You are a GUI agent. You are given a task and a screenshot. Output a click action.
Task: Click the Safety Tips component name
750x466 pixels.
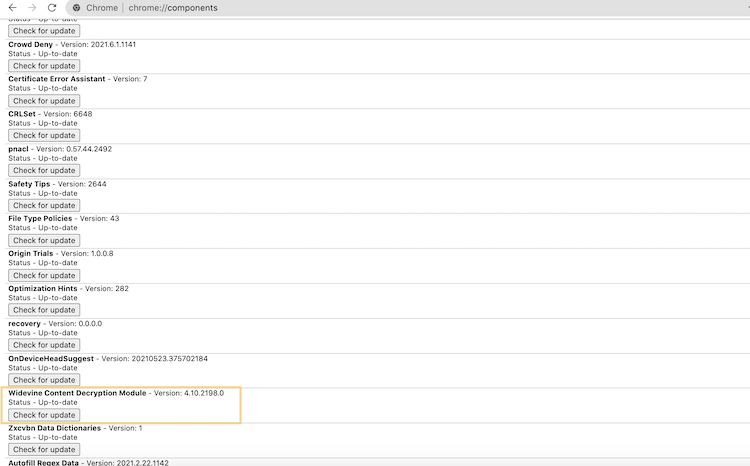(30, 184)
